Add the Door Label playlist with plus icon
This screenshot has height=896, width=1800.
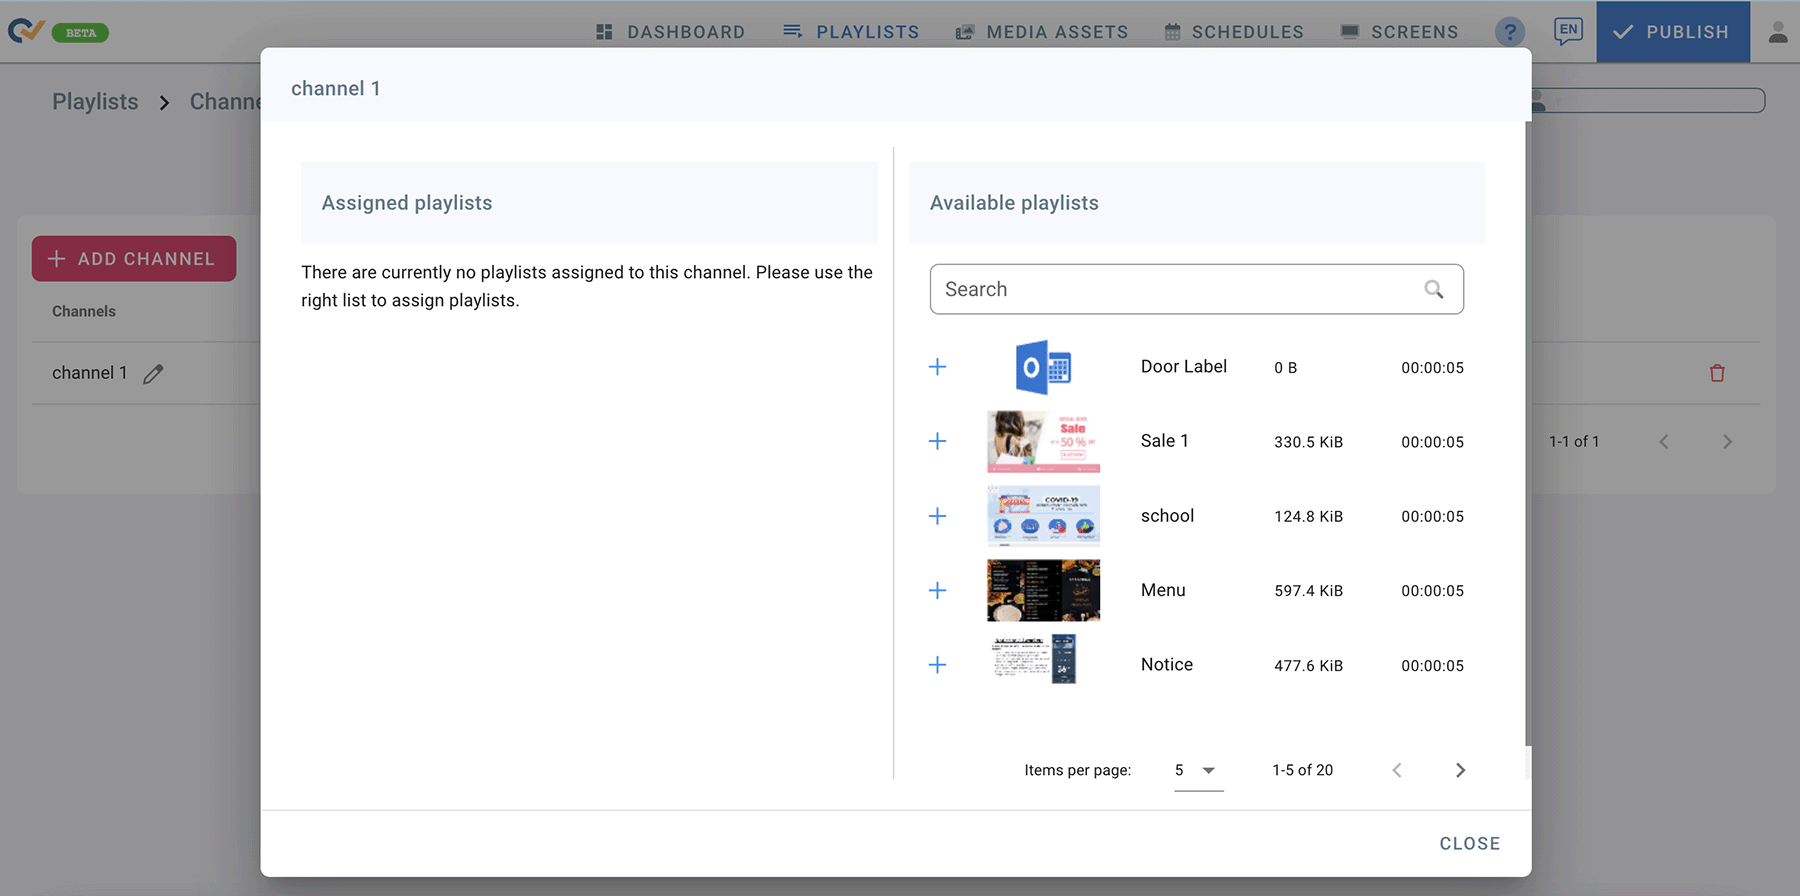[x=937, y=367]
